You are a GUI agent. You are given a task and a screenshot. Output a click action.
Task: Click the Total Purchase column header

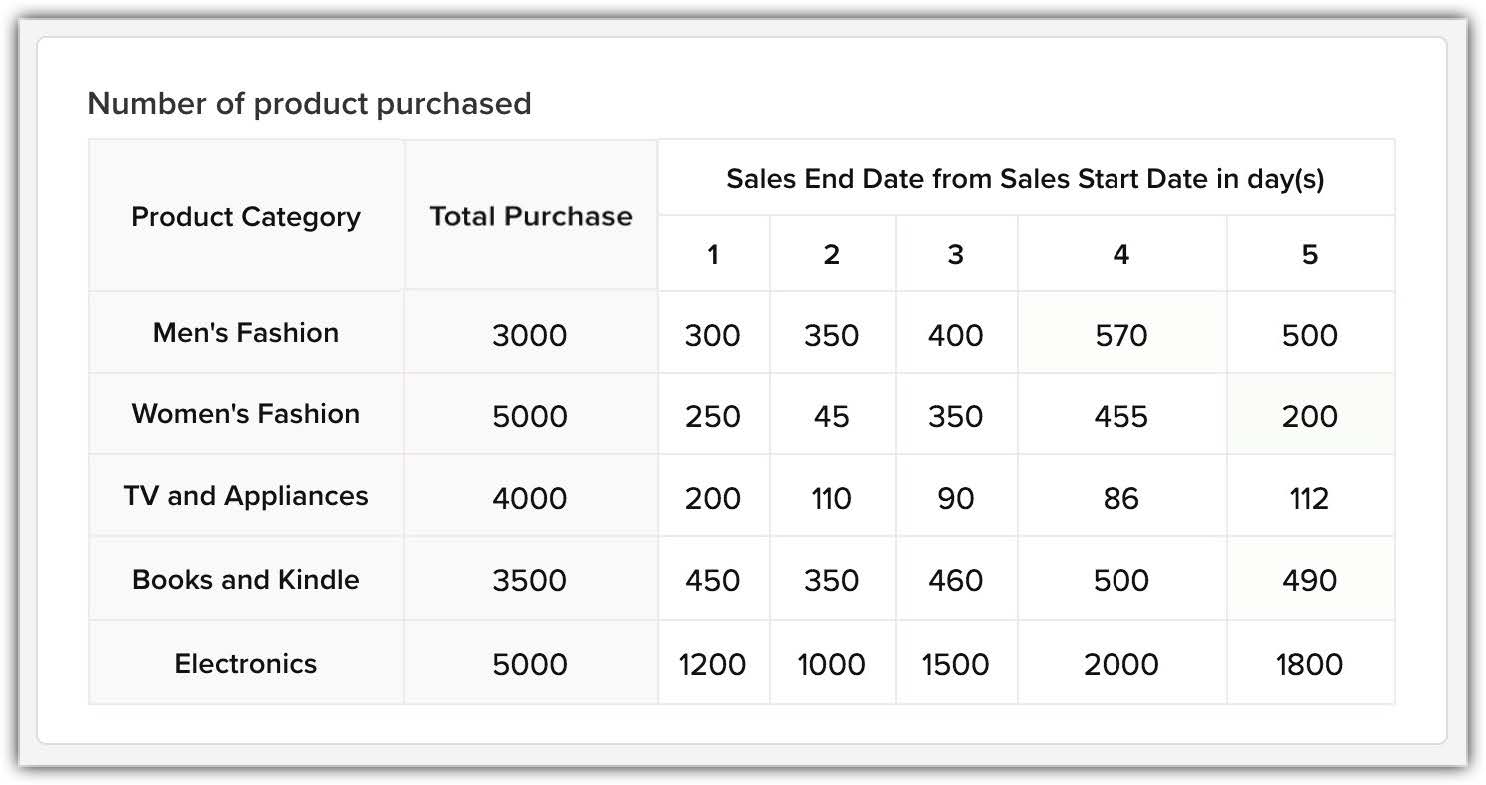tap(531, 217)
